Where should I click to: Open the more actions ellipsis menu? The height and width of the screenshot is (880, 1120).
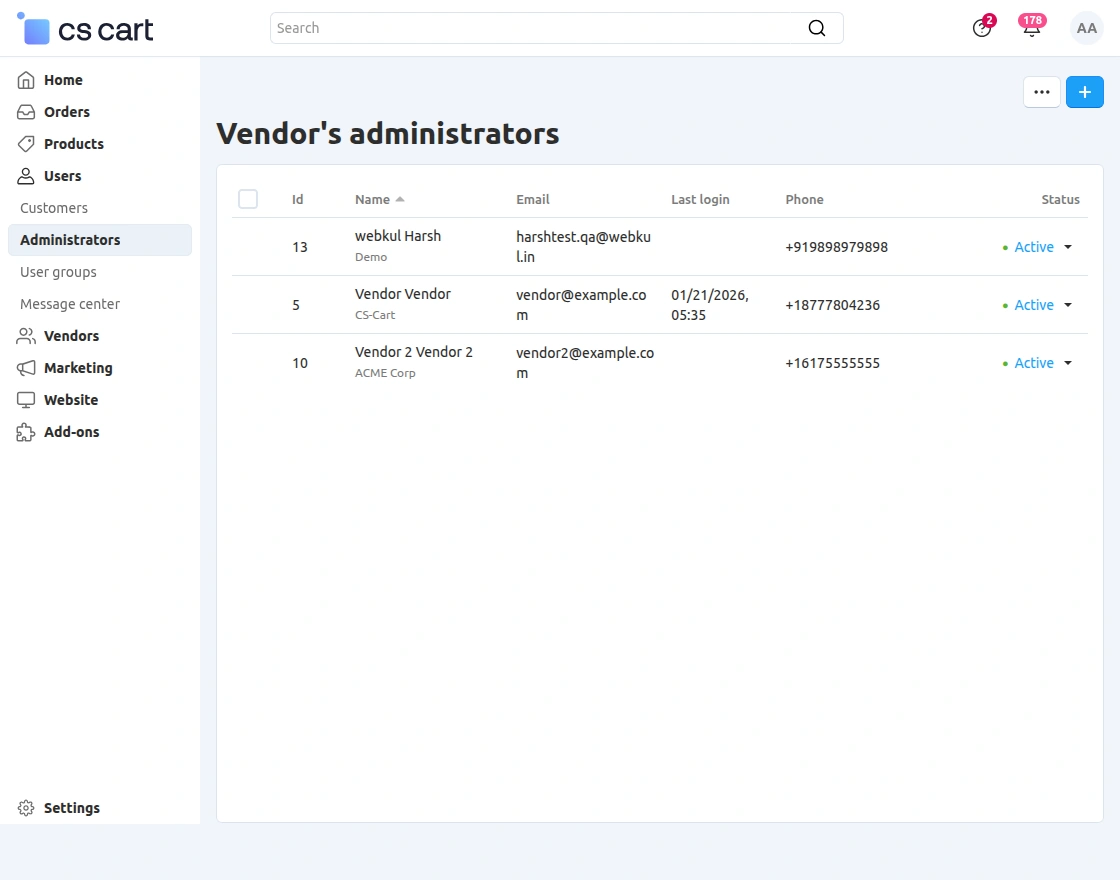tap(1041, 91)
